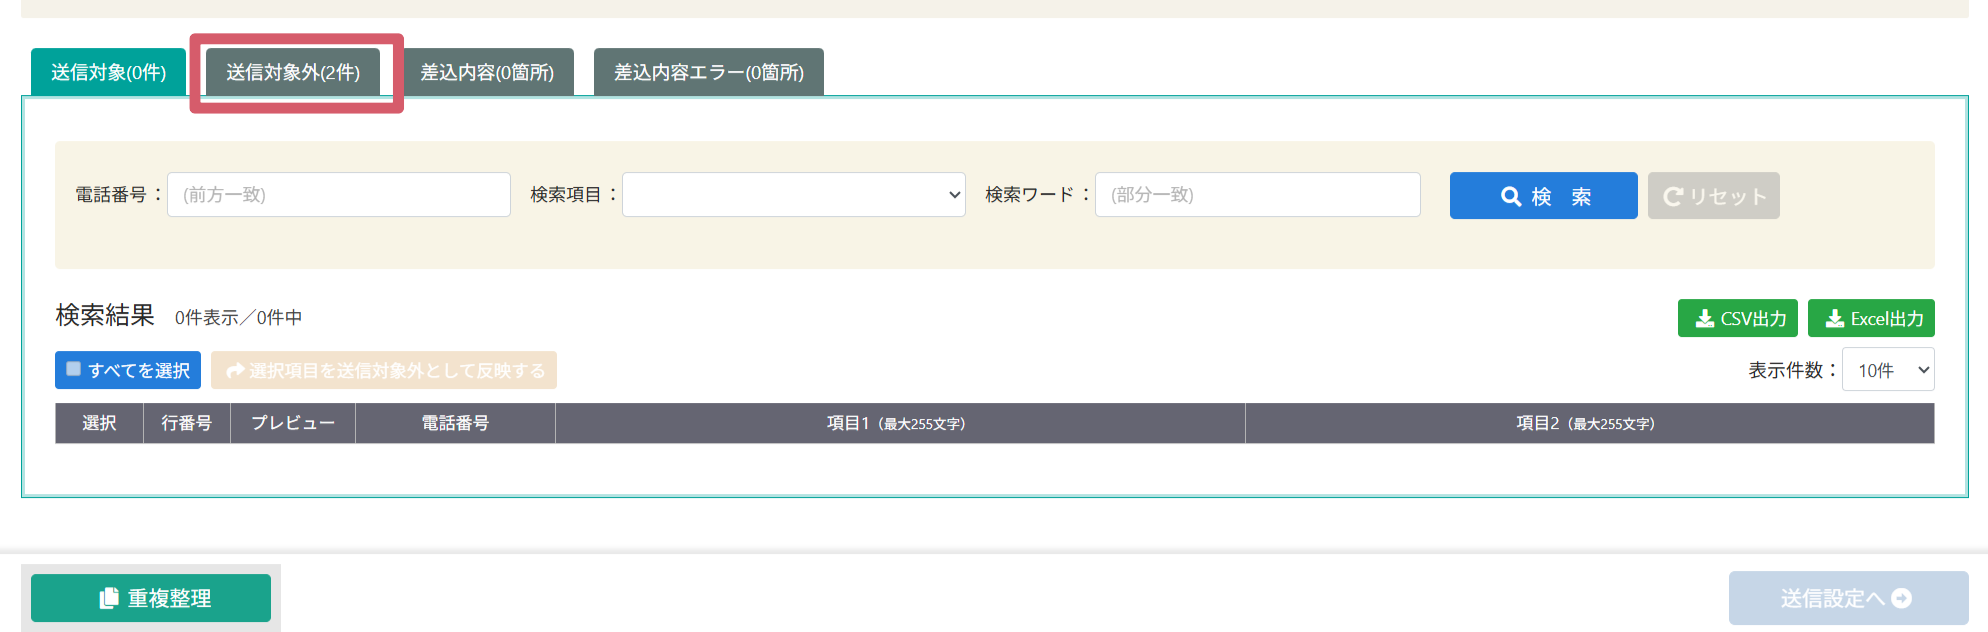Open the 表示件数 10件 dropdown
Viewport: 1988px width, 632px height.
[1888, 370]
